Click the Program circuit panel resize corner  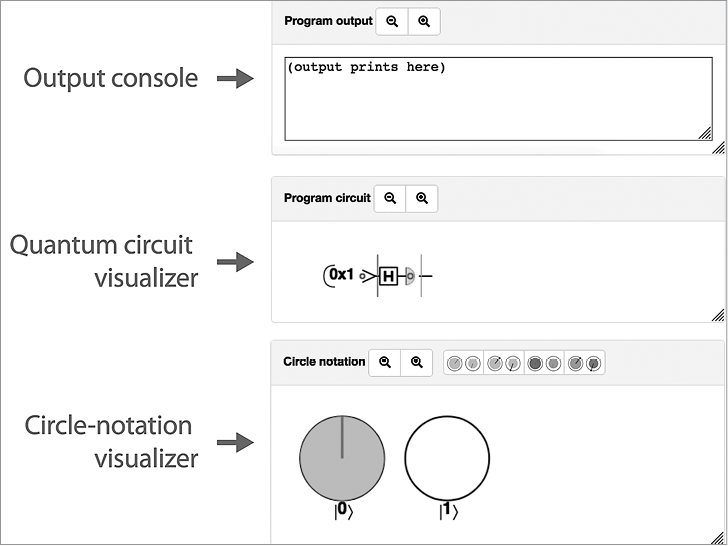point(719,315)
